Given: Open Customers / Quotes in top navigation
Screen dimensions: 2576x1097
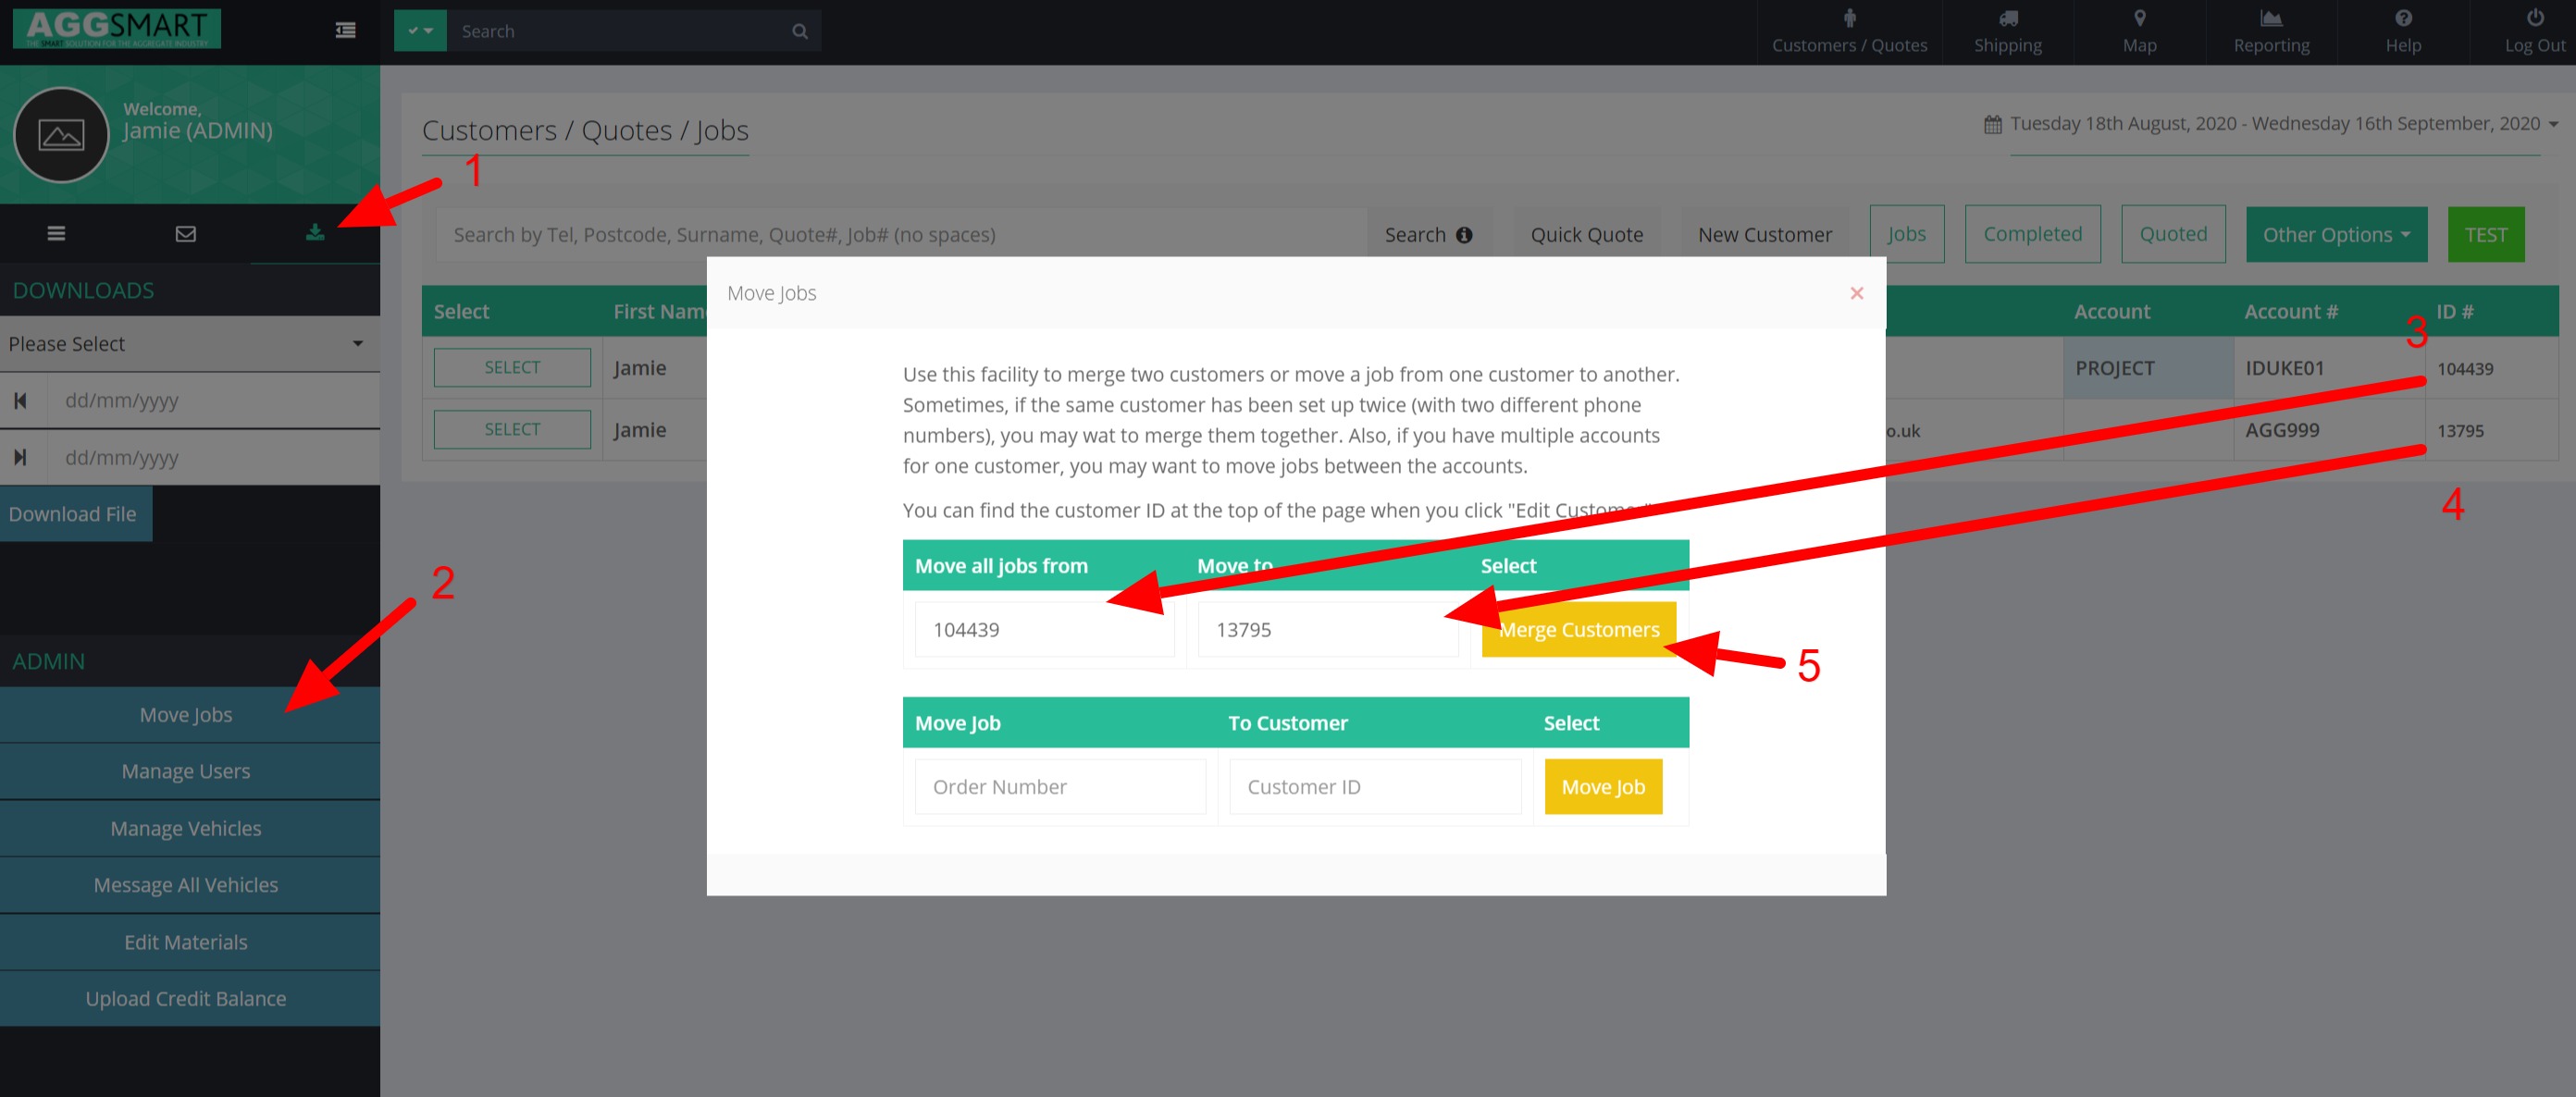Looking at the screenshot, I should [x=1849, y=32].
